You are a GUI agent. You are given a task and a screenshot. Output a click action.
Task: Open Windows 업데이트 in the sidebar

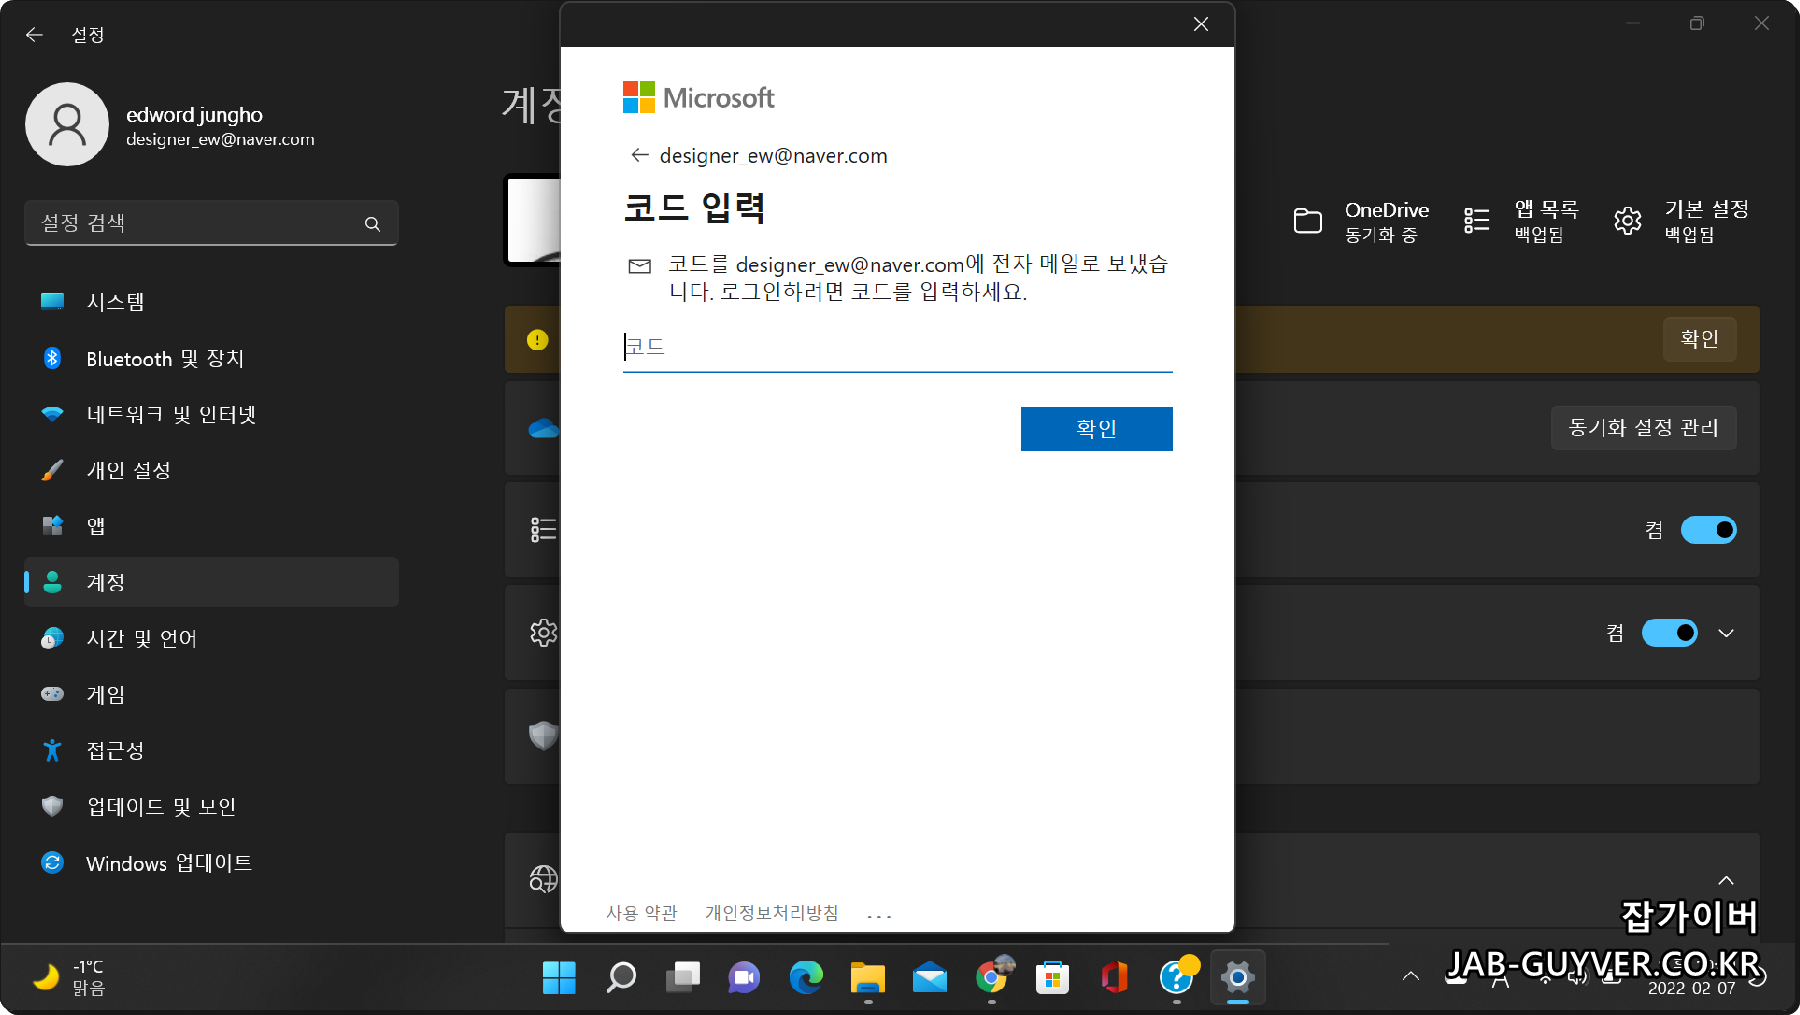pyautogui.click(x=211, y=862)
